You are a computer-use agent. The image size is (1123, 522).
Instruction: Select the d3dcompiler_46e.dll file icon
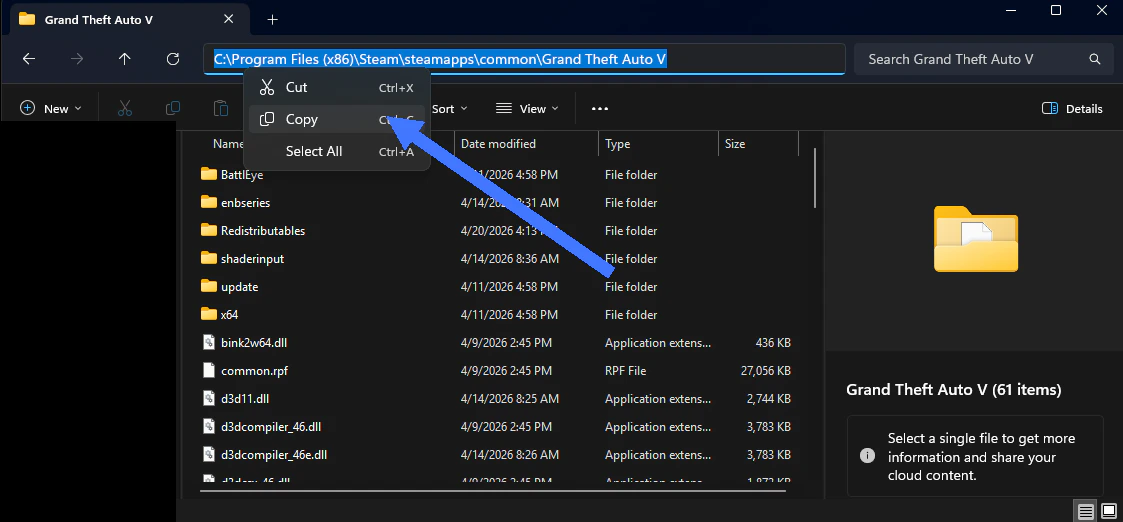click(x=208, y=454)
